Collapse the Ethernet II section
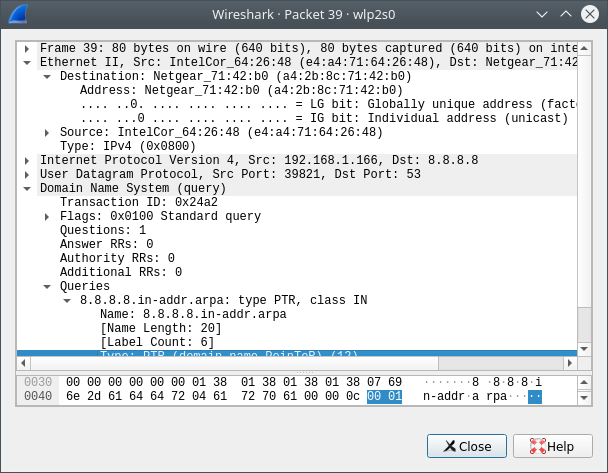608x473 pixels. point(27,62)
